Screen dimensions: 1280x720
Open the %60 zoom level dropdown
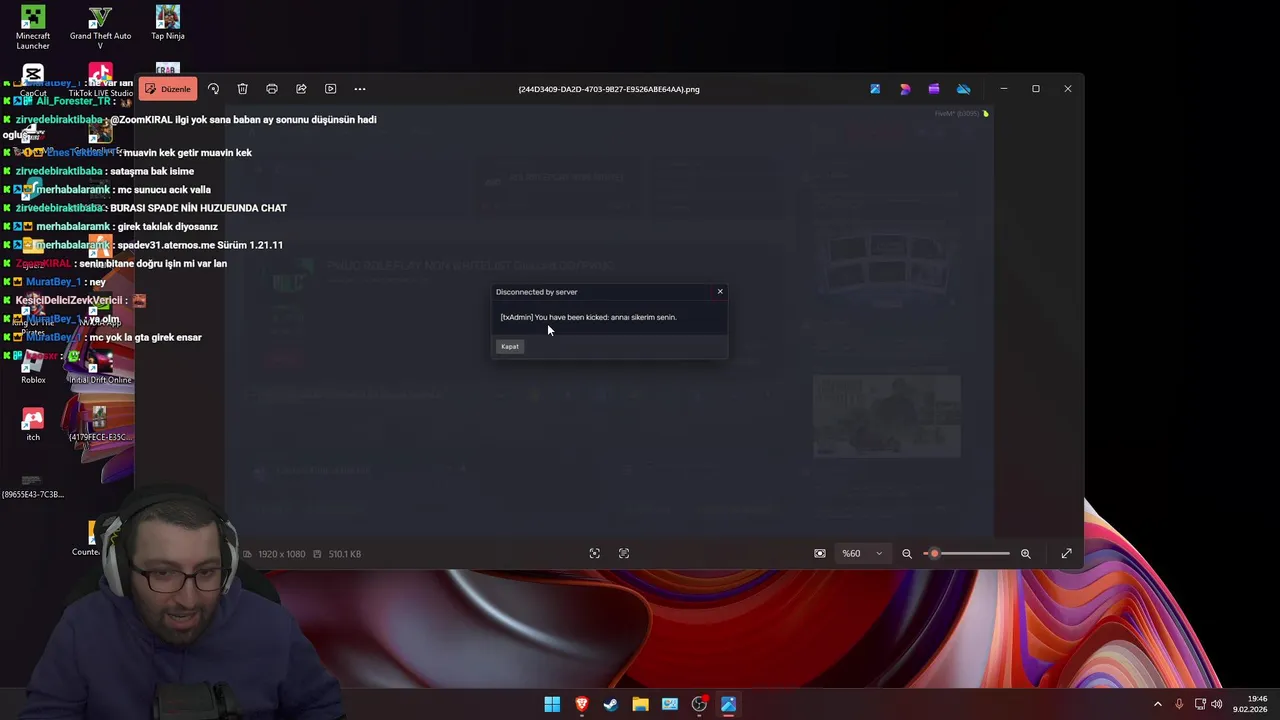pos(862,554)
